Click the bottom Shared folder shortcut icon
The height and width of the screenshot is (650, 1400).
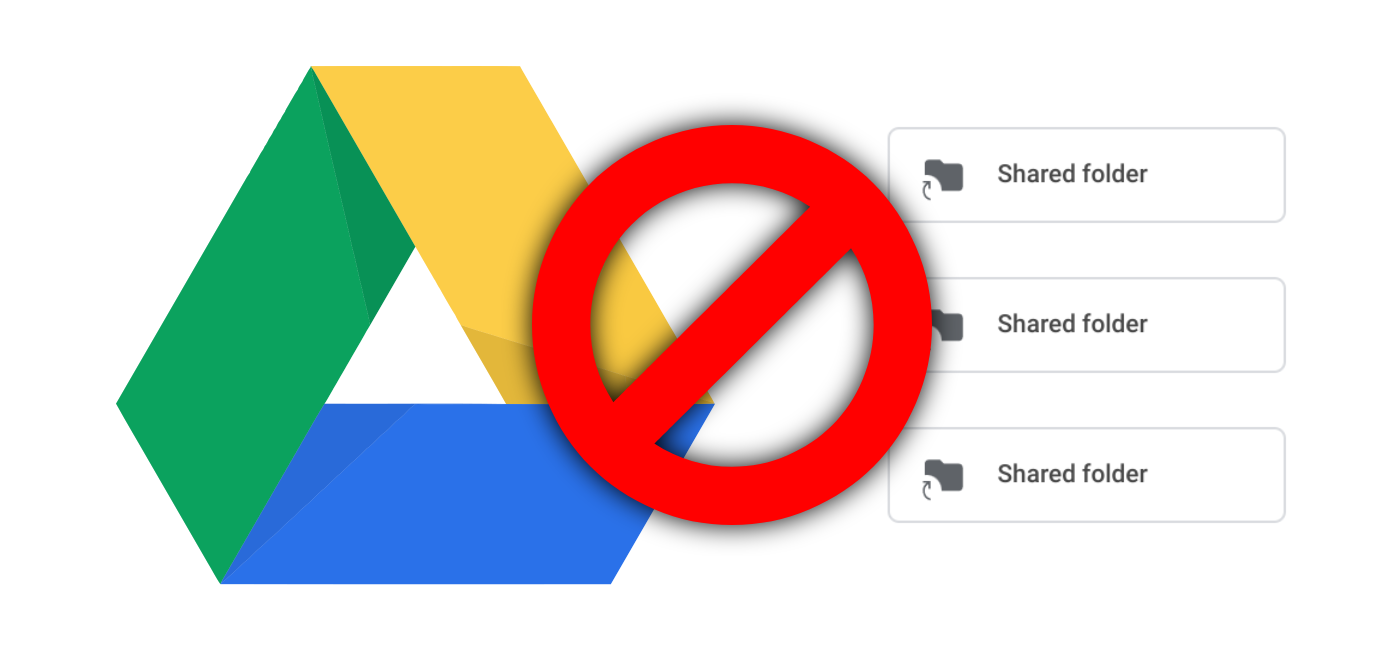click(942, 477)
